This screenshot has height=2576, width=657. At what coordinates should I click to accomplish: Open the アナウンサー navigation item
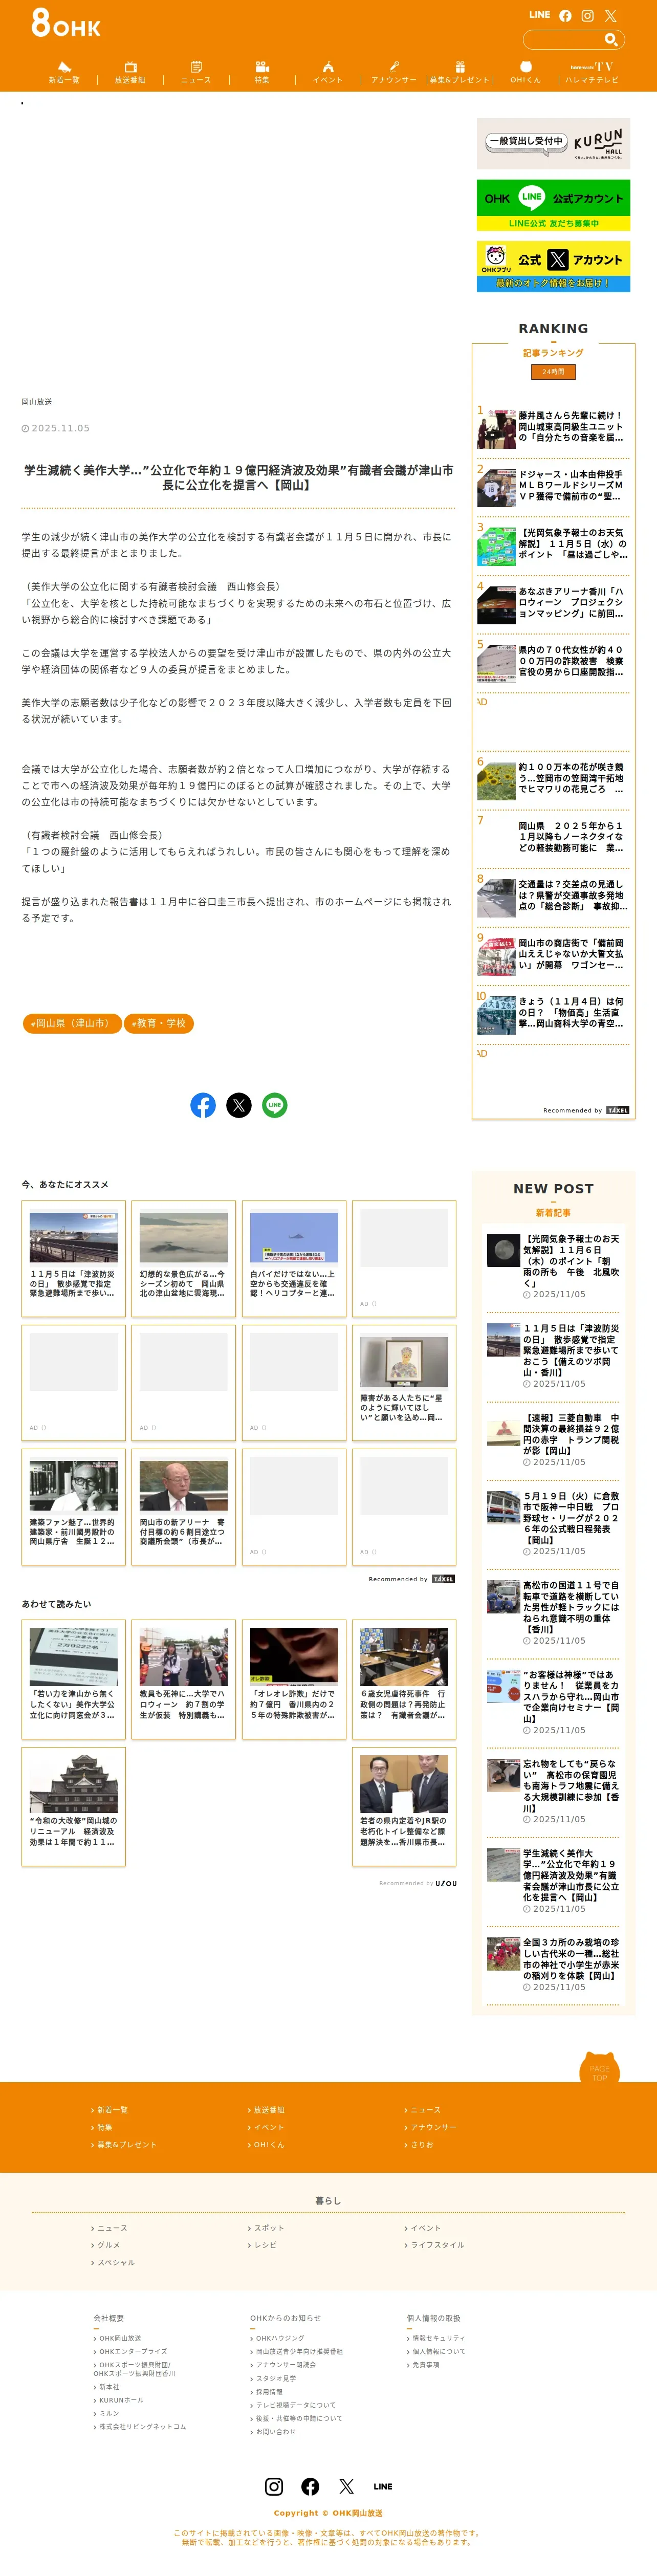tap(394, 73)
